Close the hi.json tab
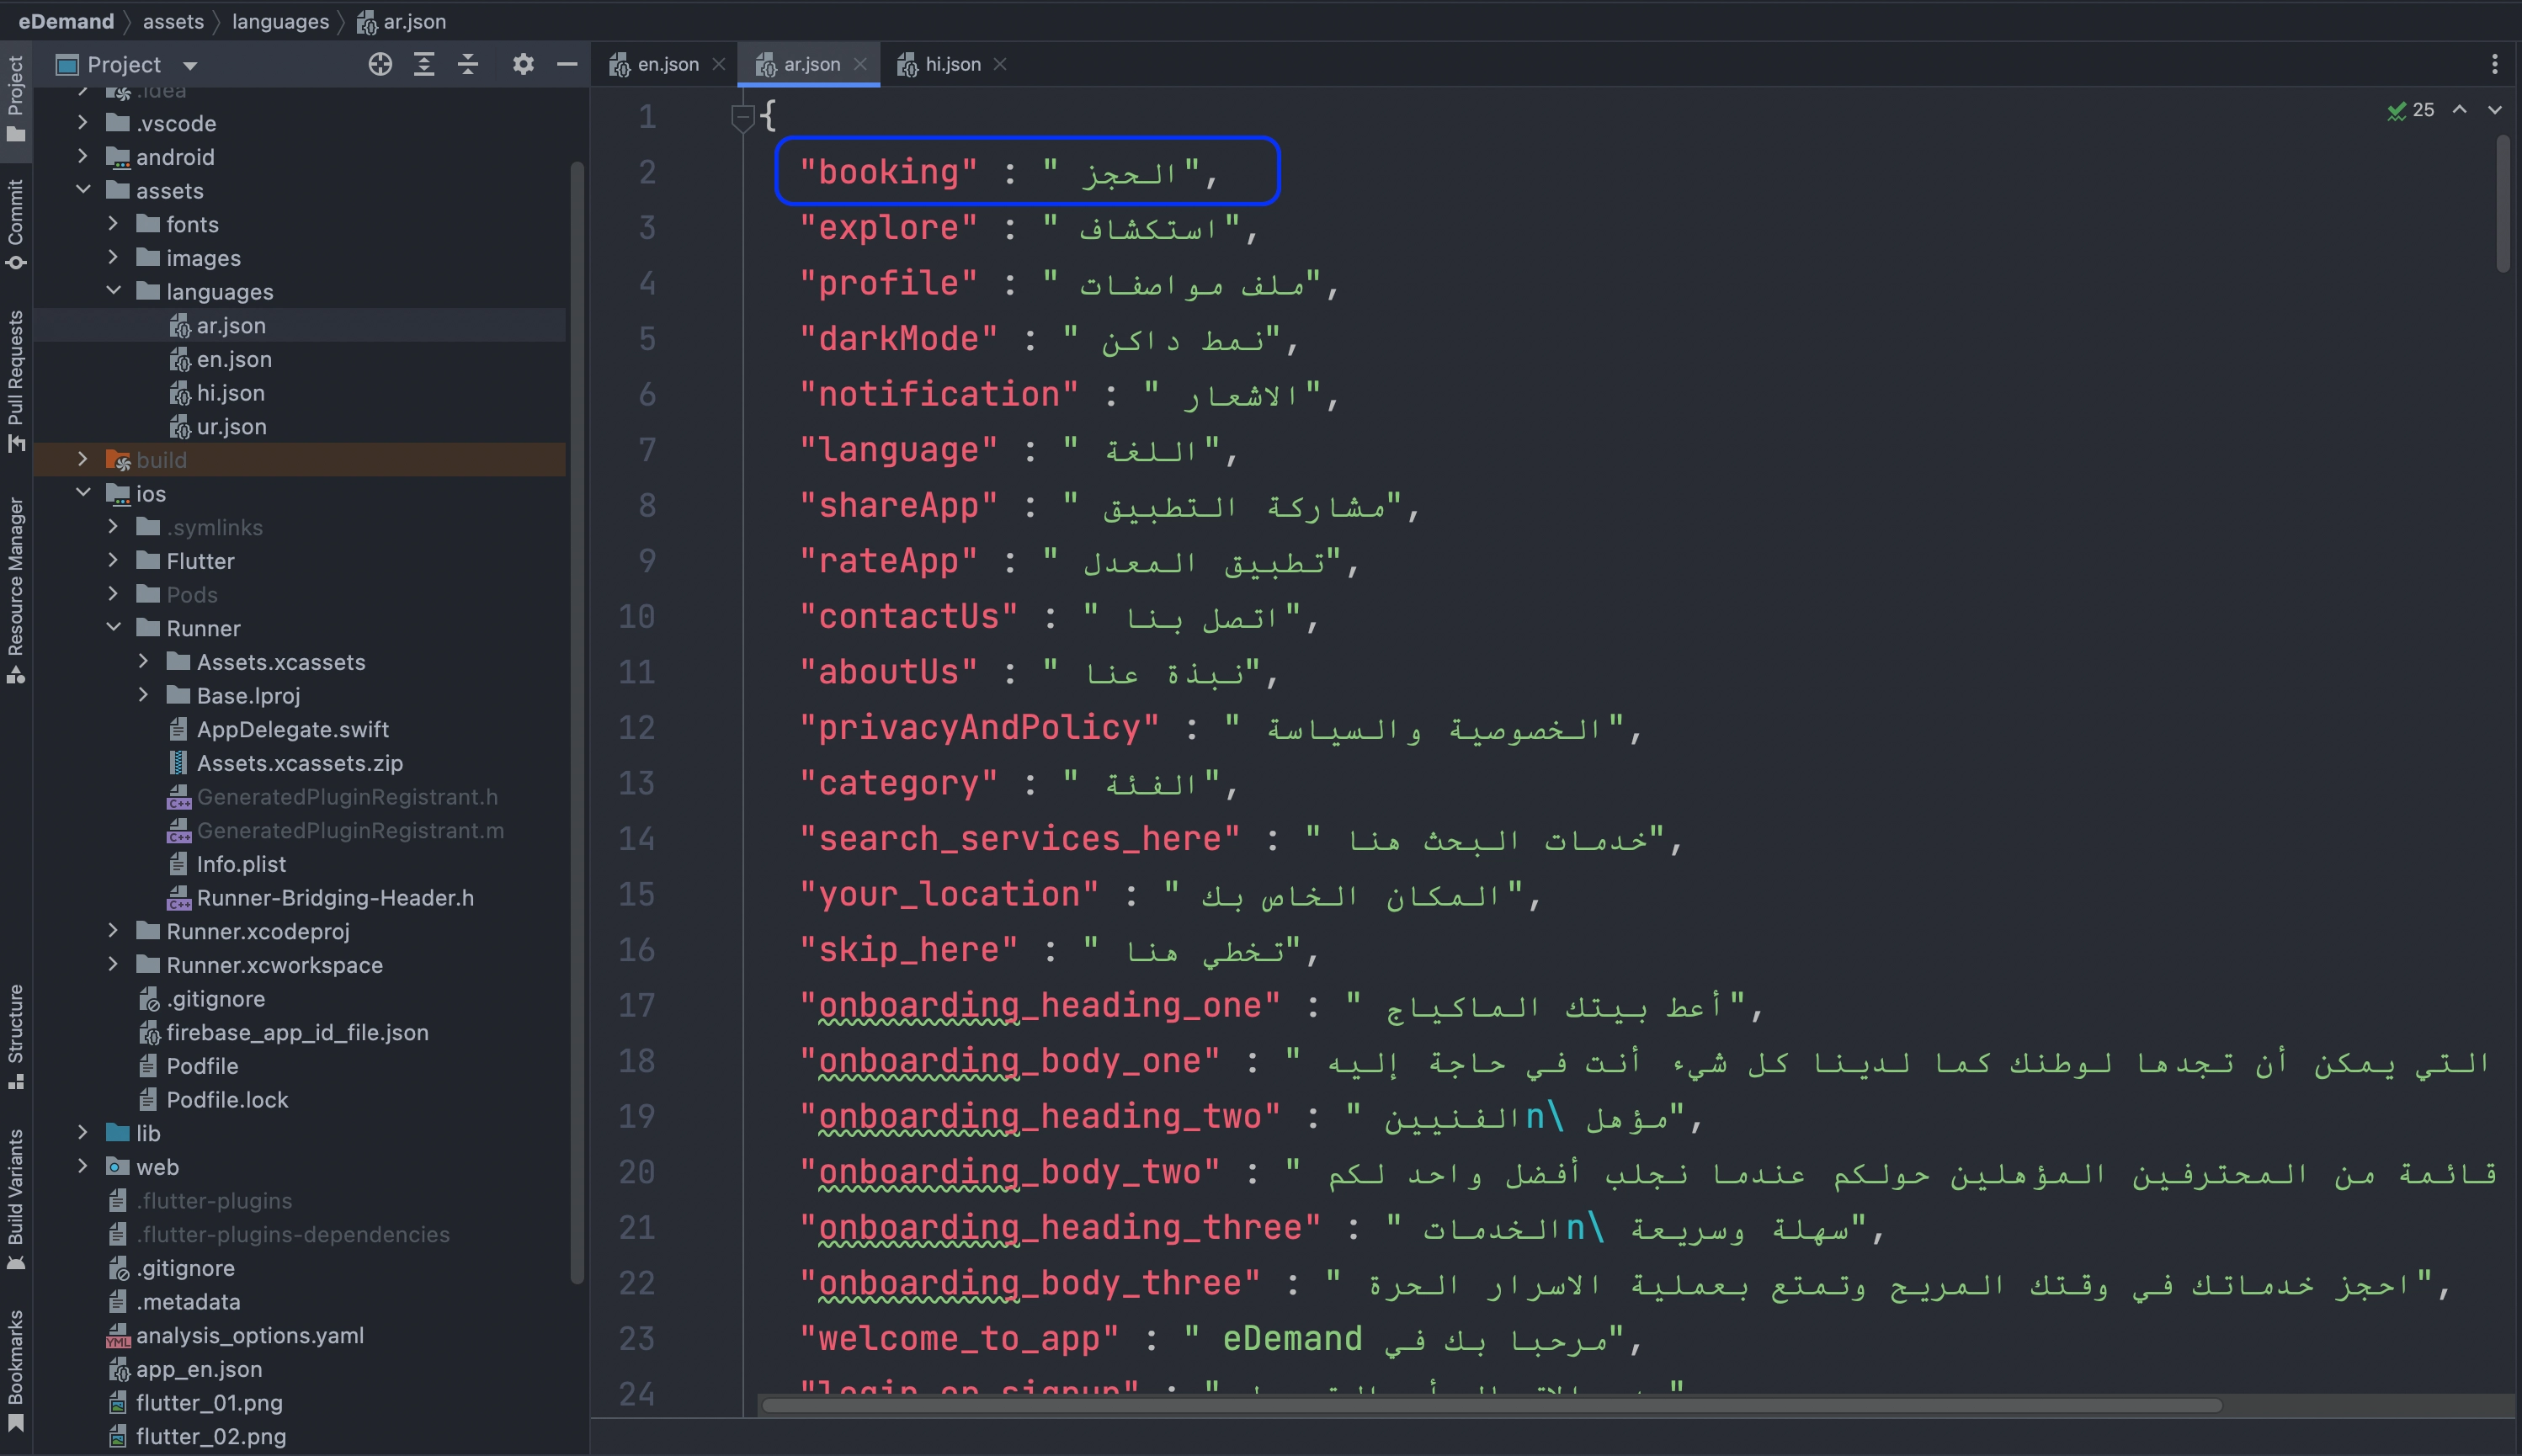 999,65
